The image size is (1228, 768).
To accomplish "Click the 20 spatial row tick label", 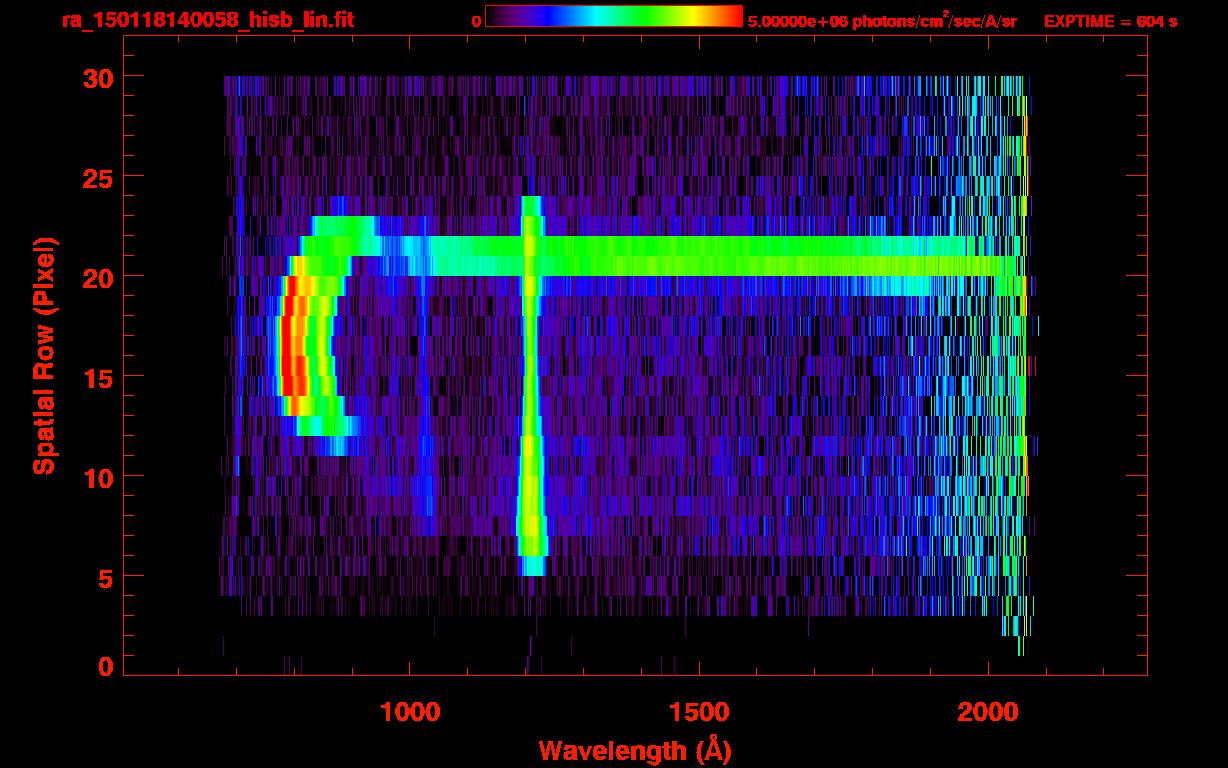I will point(98,277).
